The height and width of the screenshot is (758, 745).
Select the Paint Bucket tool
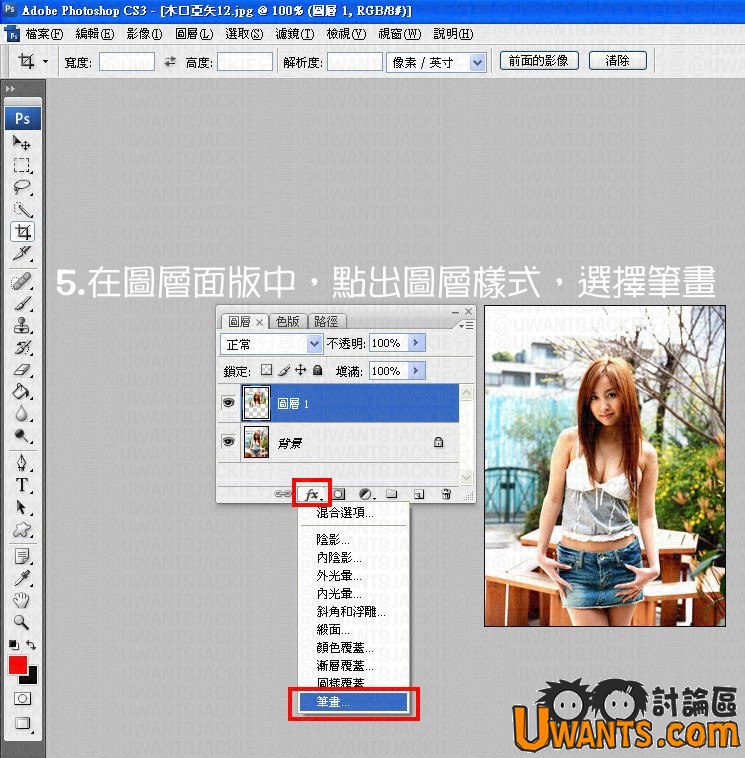point(21,392)
